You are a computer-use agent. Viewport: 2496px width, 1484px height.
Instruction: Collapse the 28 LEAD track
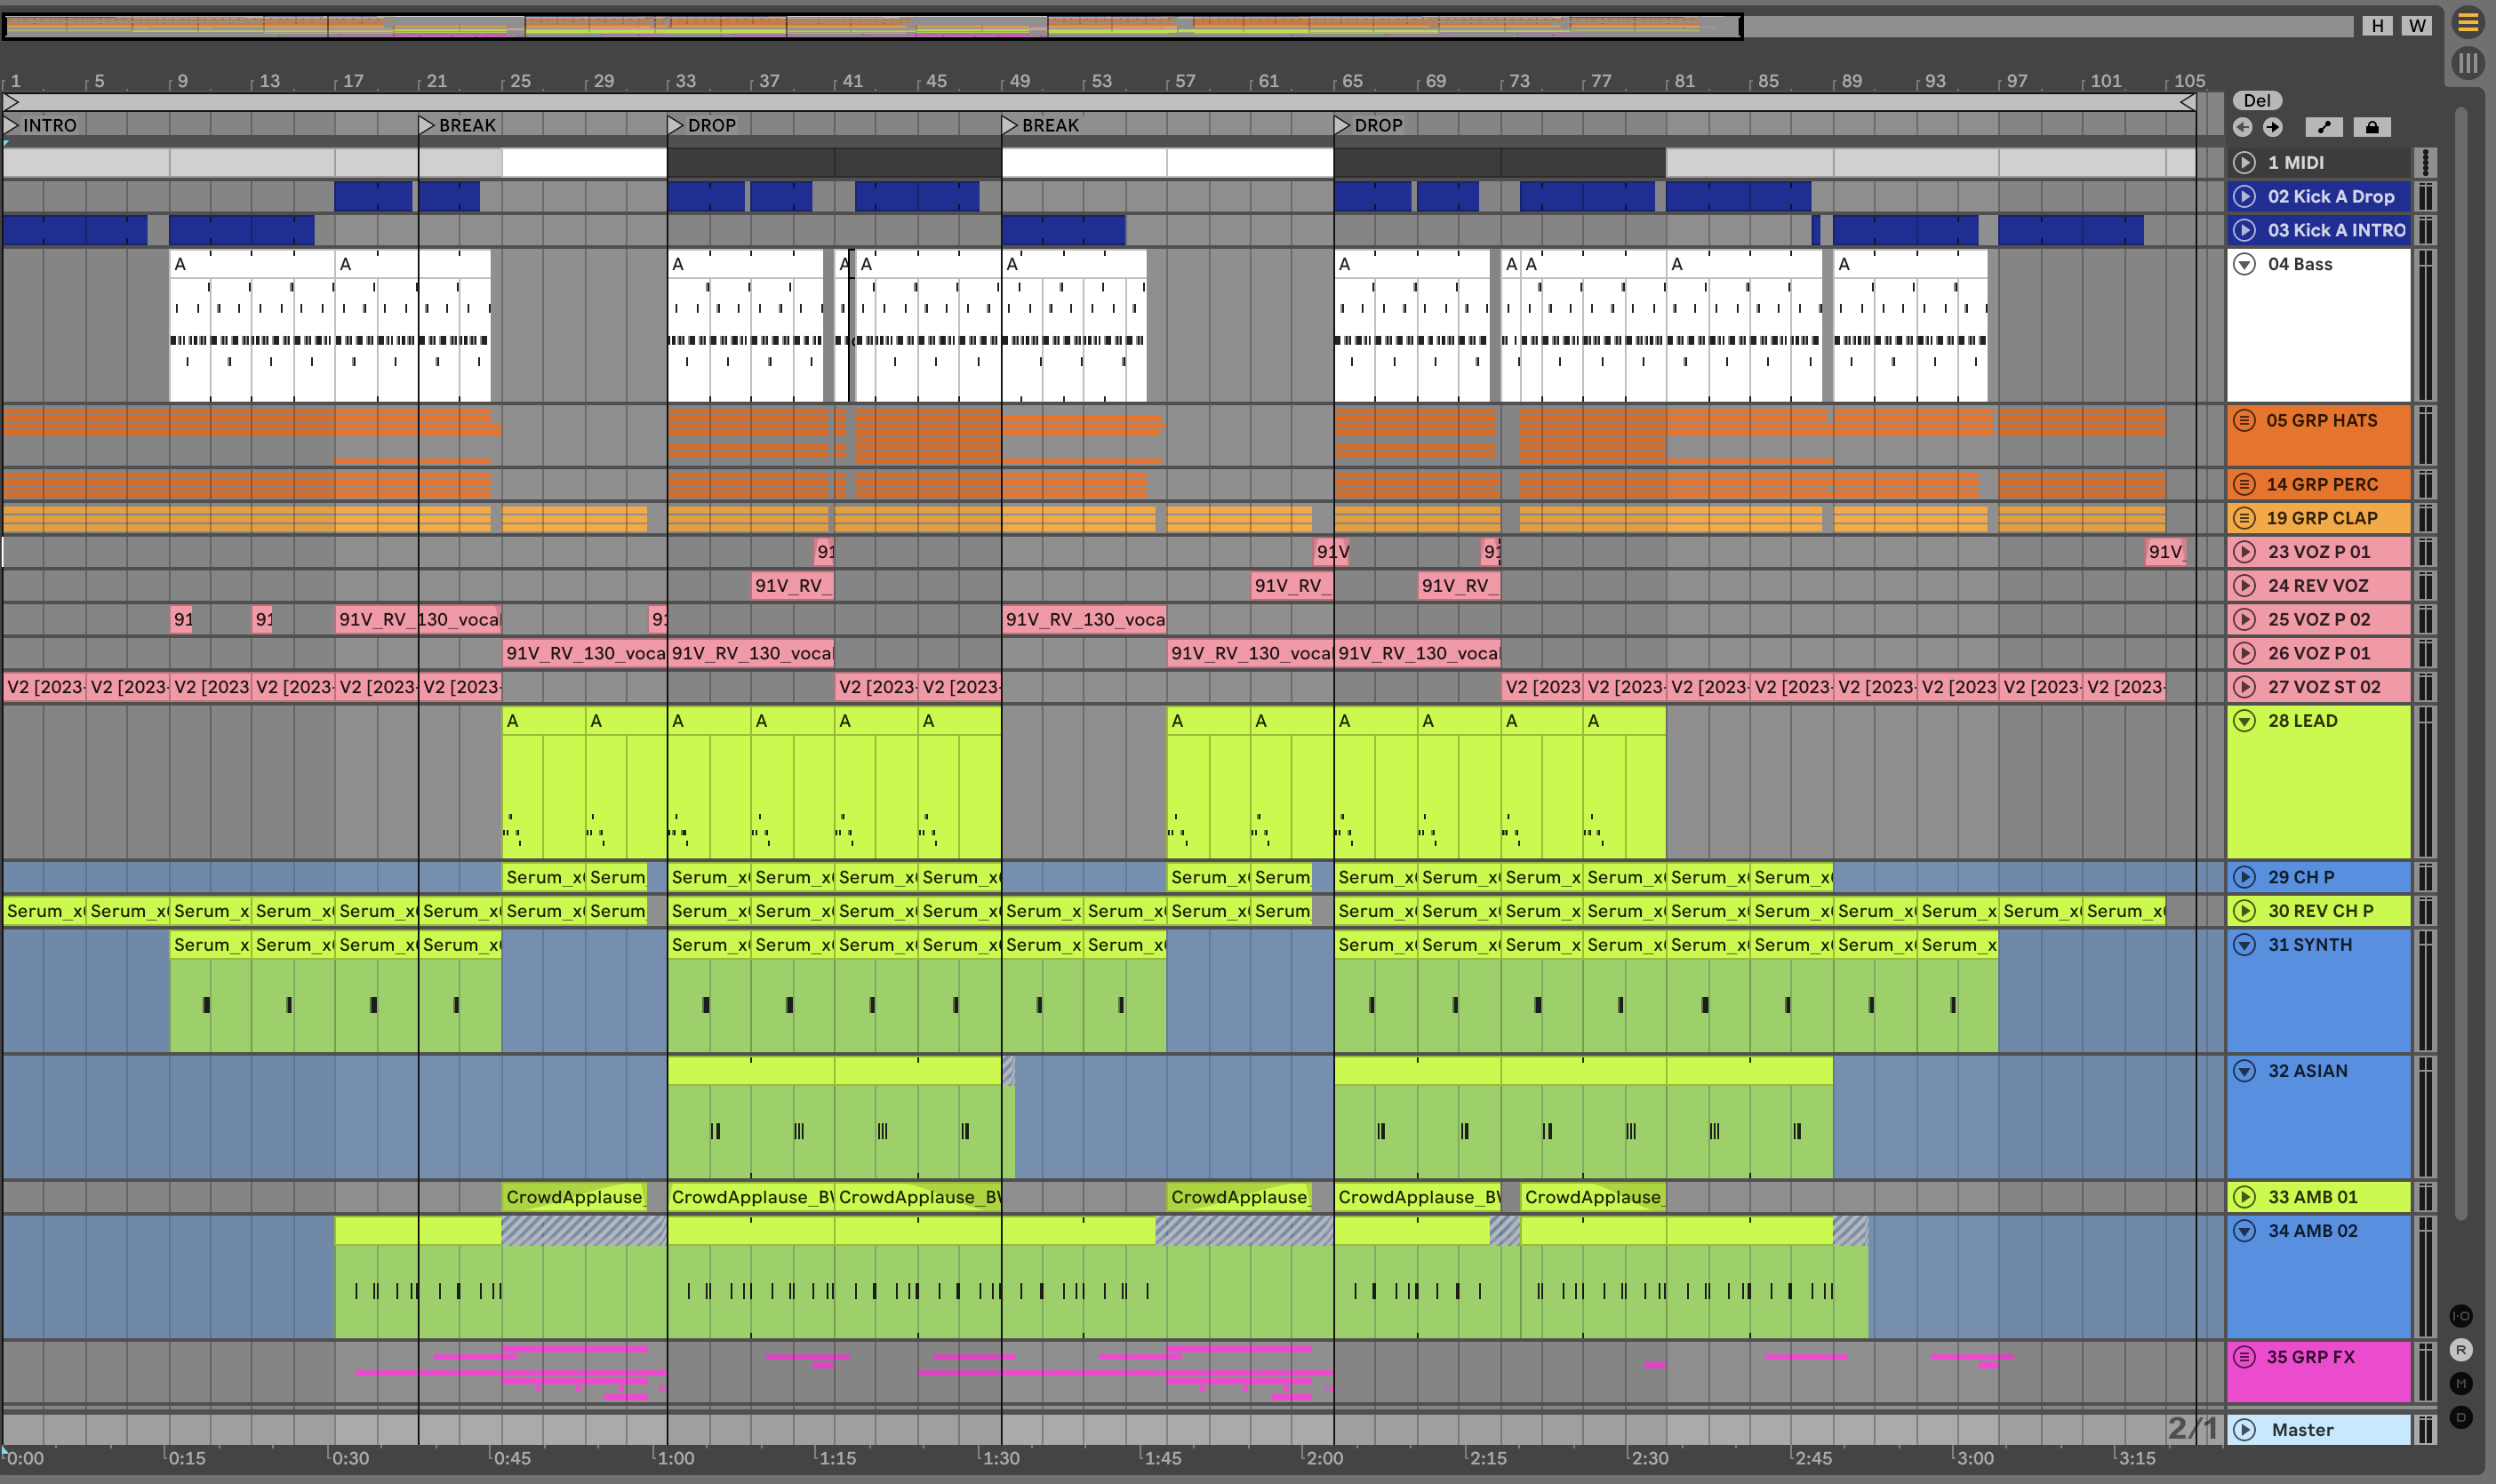pos(2244,721)
